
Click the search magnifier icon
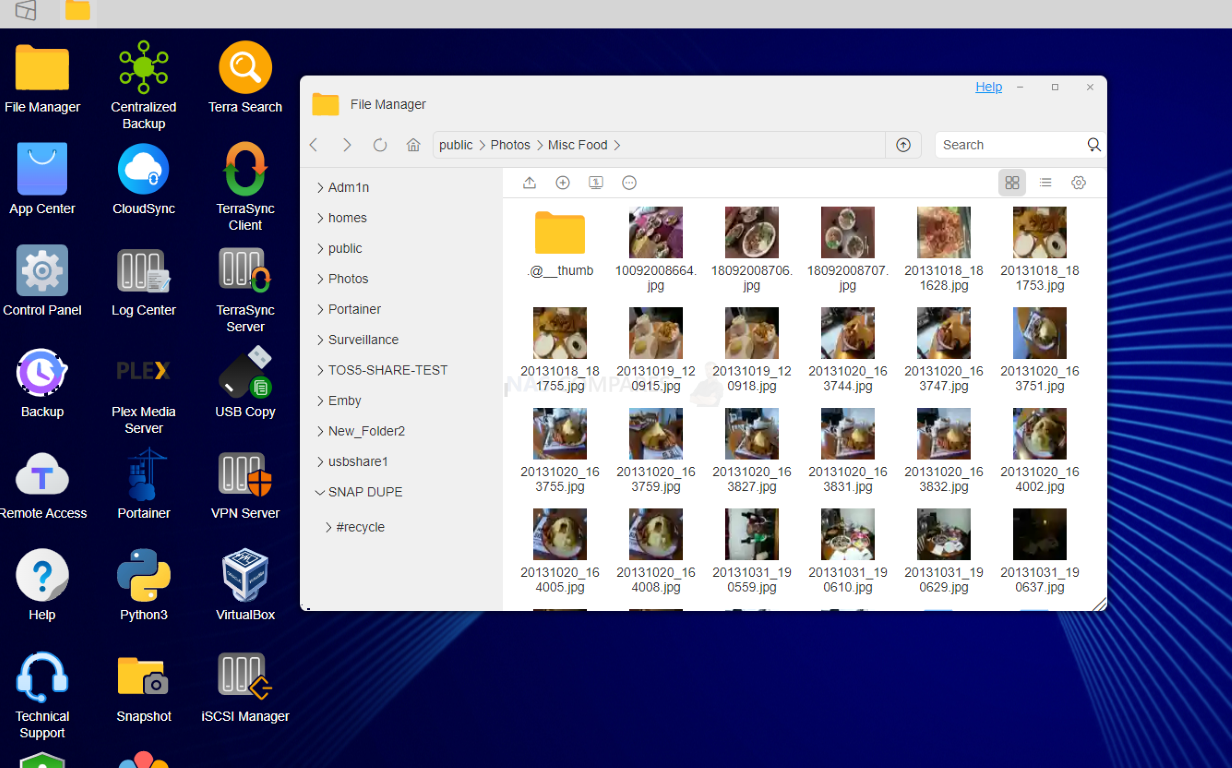[x=1094, y=145]
